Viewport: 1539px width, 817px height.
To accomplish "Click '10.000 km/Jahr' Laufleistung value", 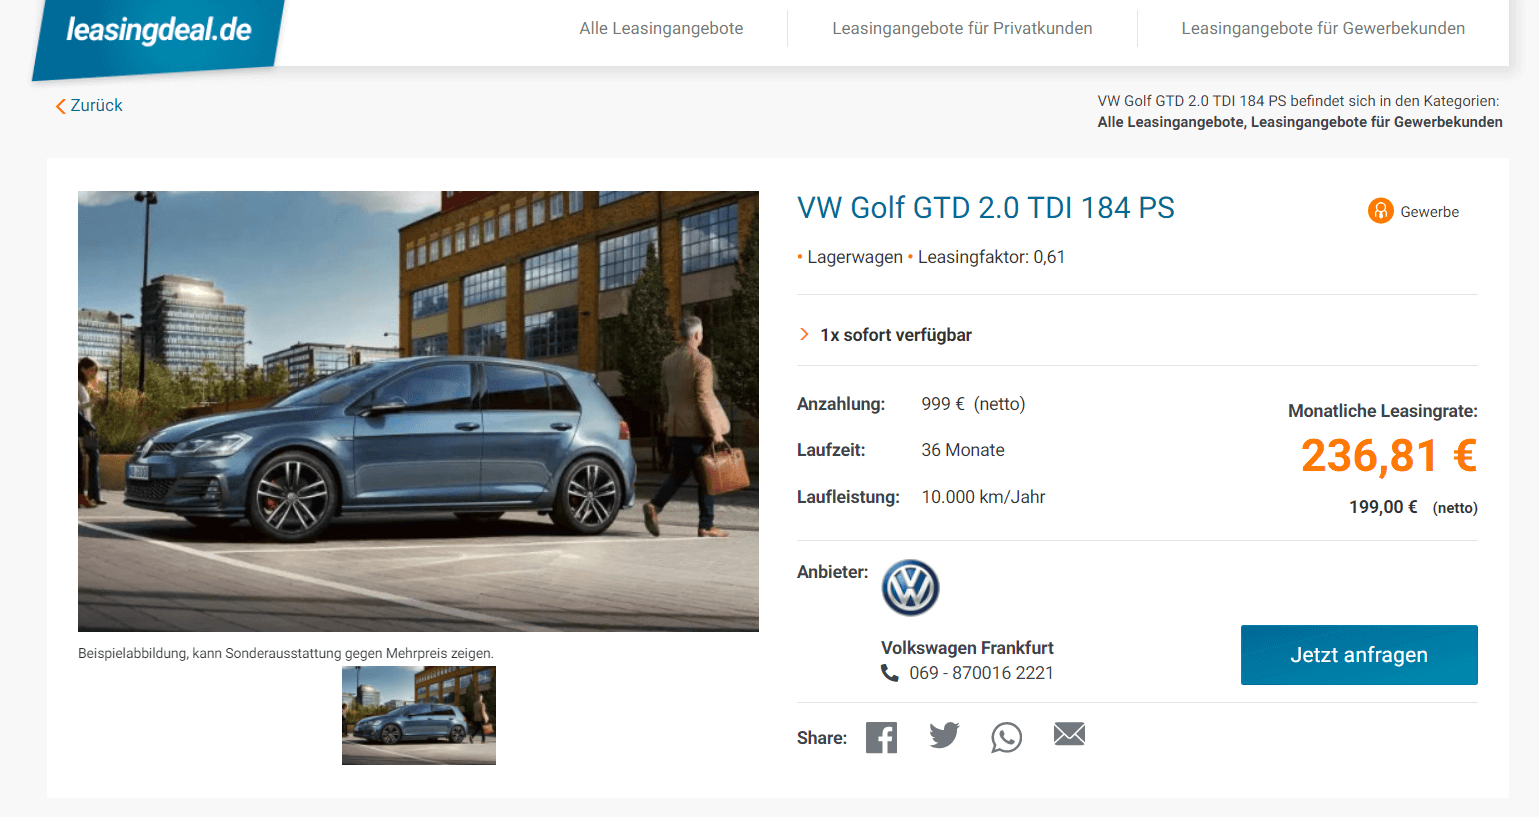I will (x=983, y=497).
